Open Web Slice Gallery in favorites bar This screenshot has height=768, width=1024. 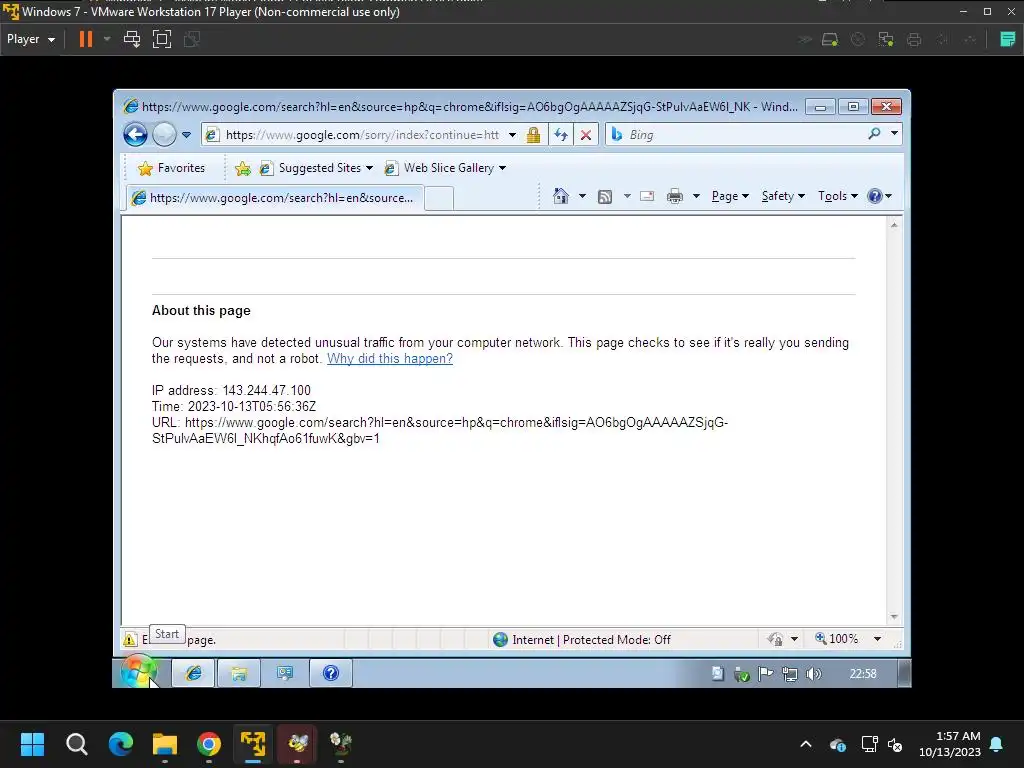tap(445, 168)
